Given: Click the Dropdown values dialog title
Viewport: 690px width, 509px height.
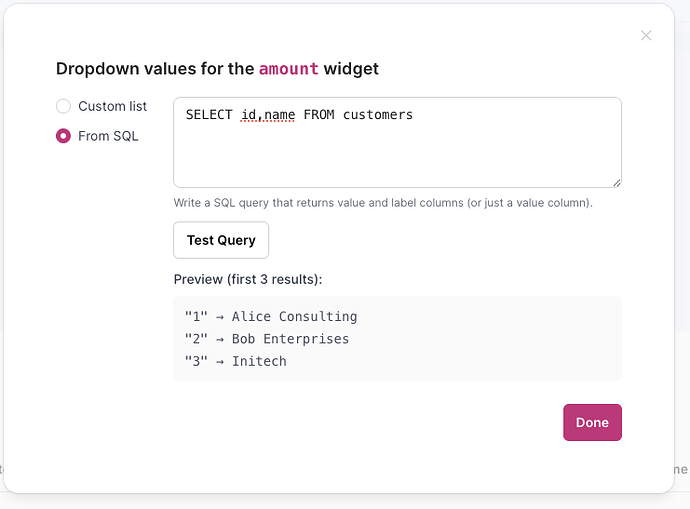Looking at the screenshot, I should (x=217, y=69).
